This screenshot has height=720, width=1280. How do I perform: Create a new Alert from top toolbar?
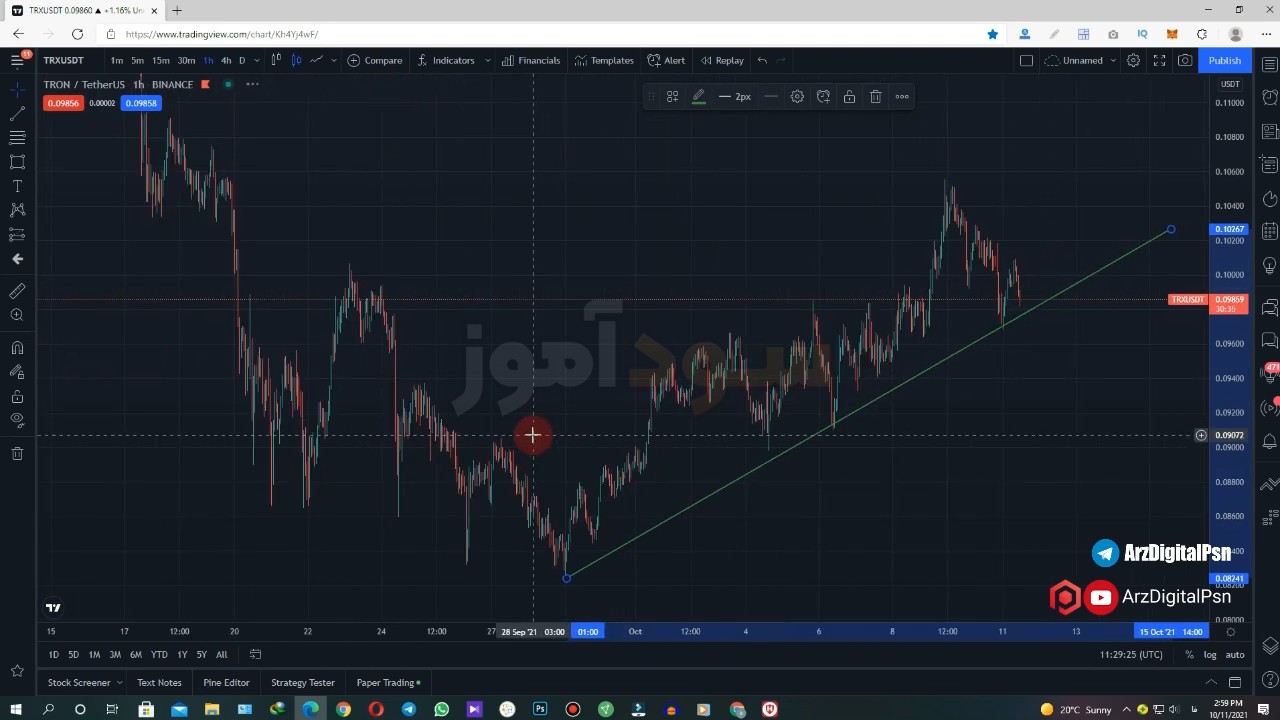point(666,61)
